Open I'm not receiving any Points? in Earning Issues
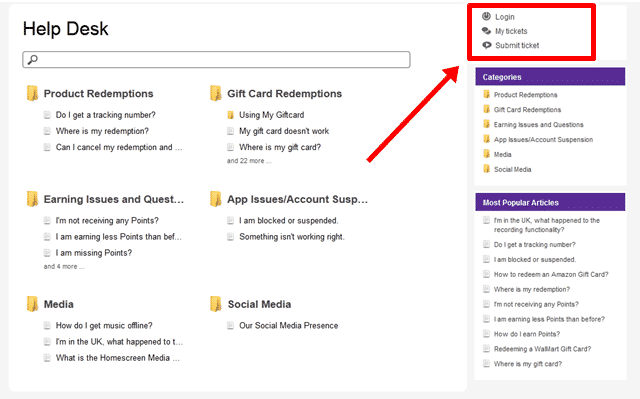640x399 pixels. pyautogui.click(x=107, y=221)
